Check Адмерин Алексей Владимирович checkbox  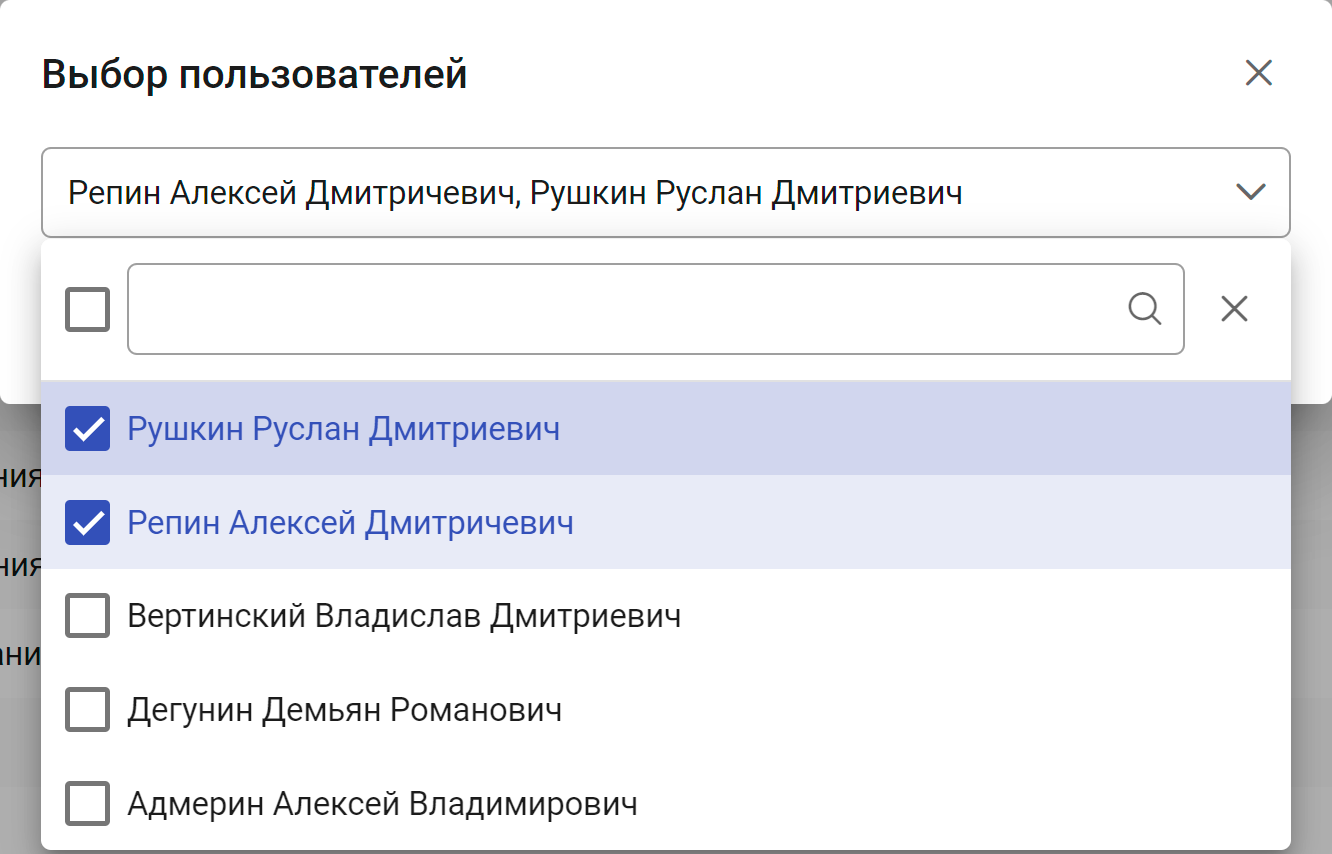click(87, 804)
